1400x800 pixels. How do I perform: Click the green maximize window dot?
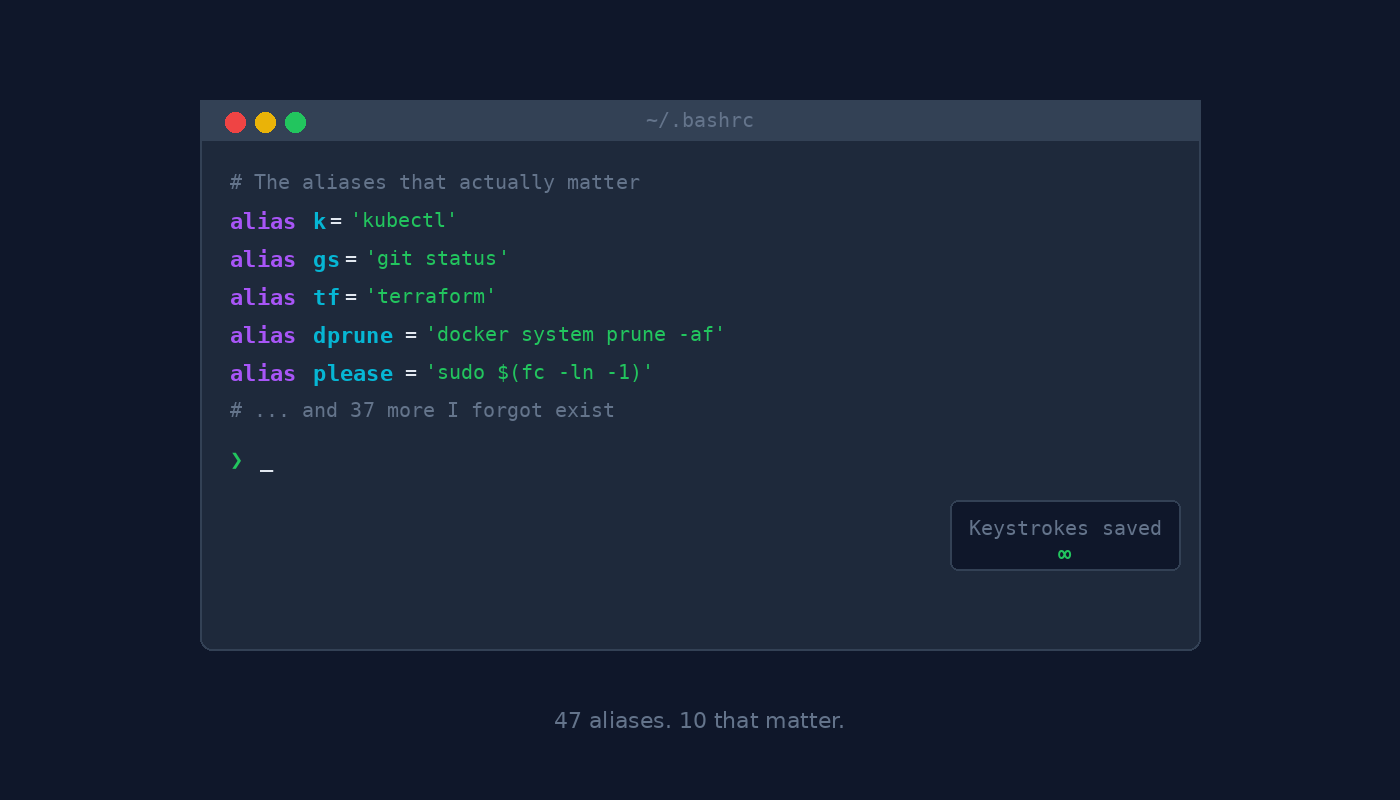(x=295, y=122)
